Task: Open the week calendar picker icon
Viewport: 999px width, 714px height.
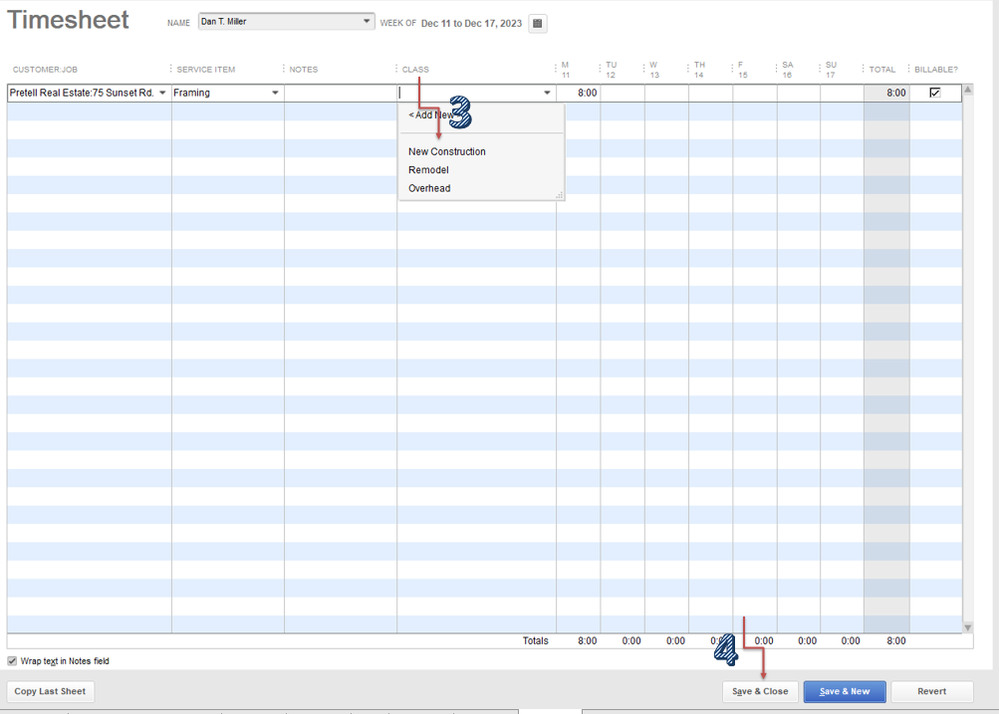Action: pos(537,24)
